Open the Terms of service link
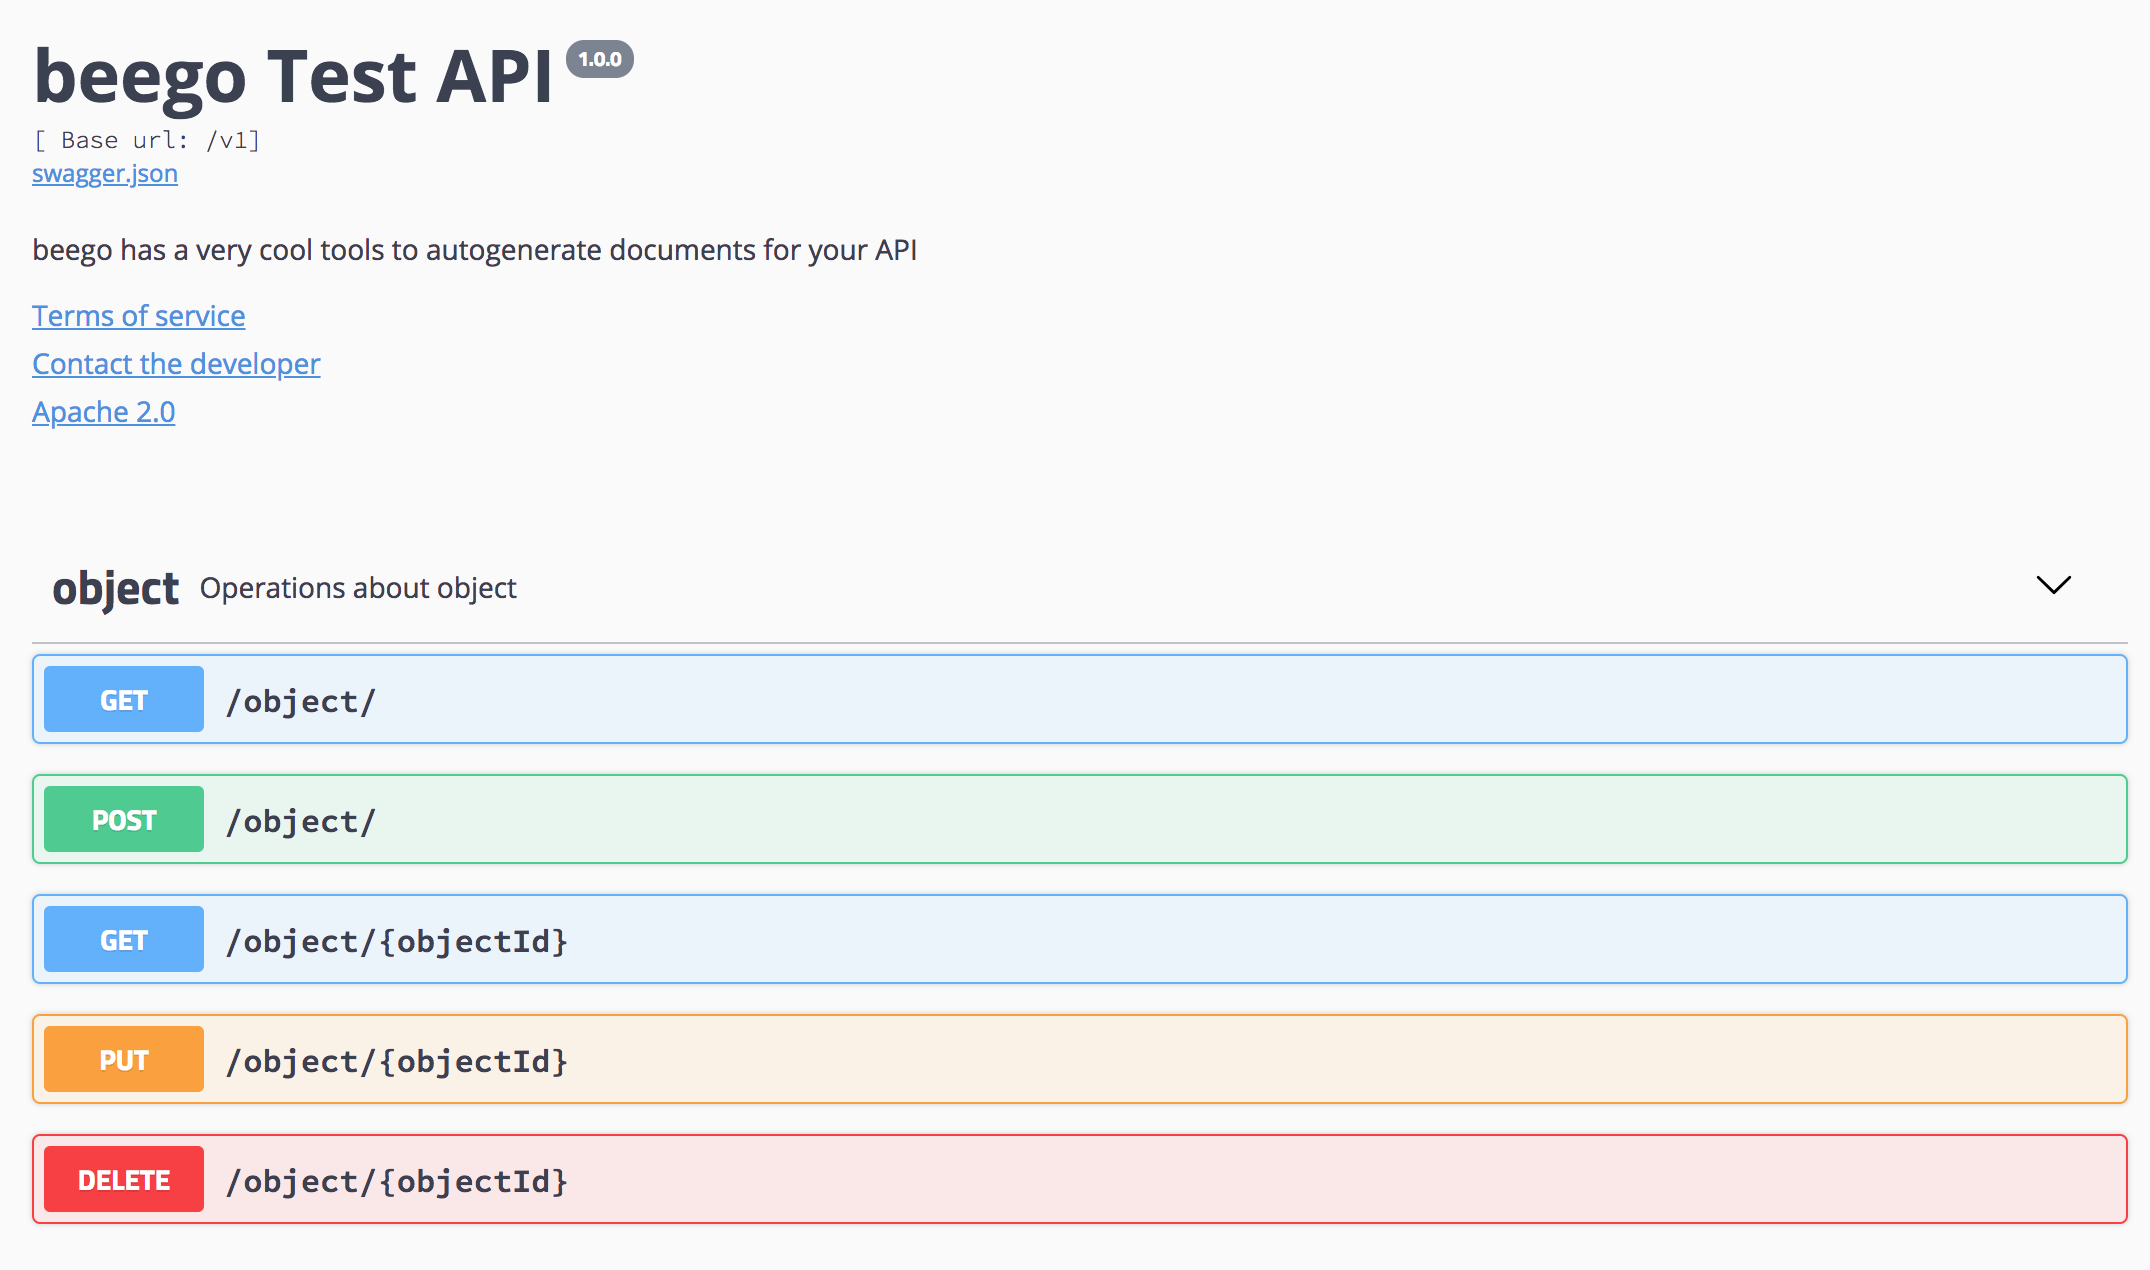The width and height of the screenshot is (2150, 1270). (x=138, y=316)
